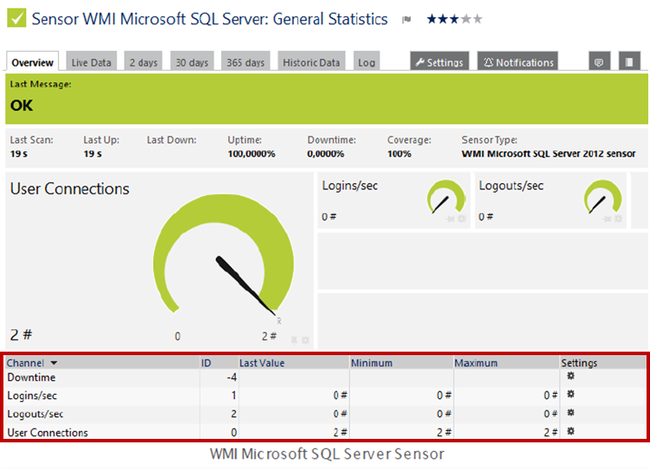Click the Settings button with wrench
The width and height of the screenshot is (650, 470).
[439, 62]
